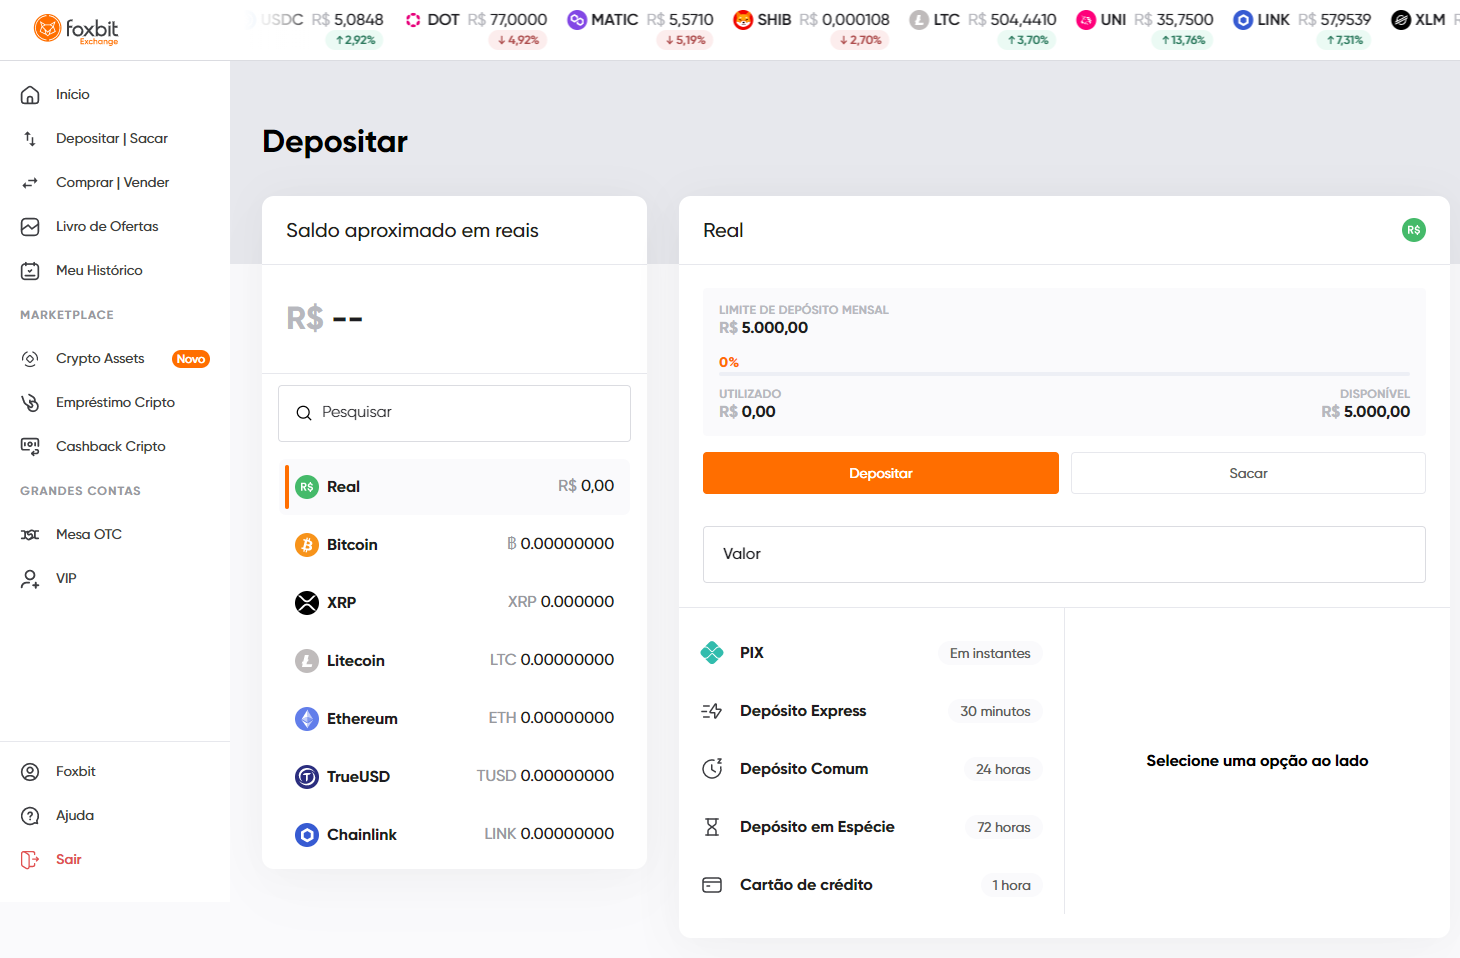1460x958 pixels.
Task: Click the Depositar | Sacar arrows icon
Action: [30, 139]
